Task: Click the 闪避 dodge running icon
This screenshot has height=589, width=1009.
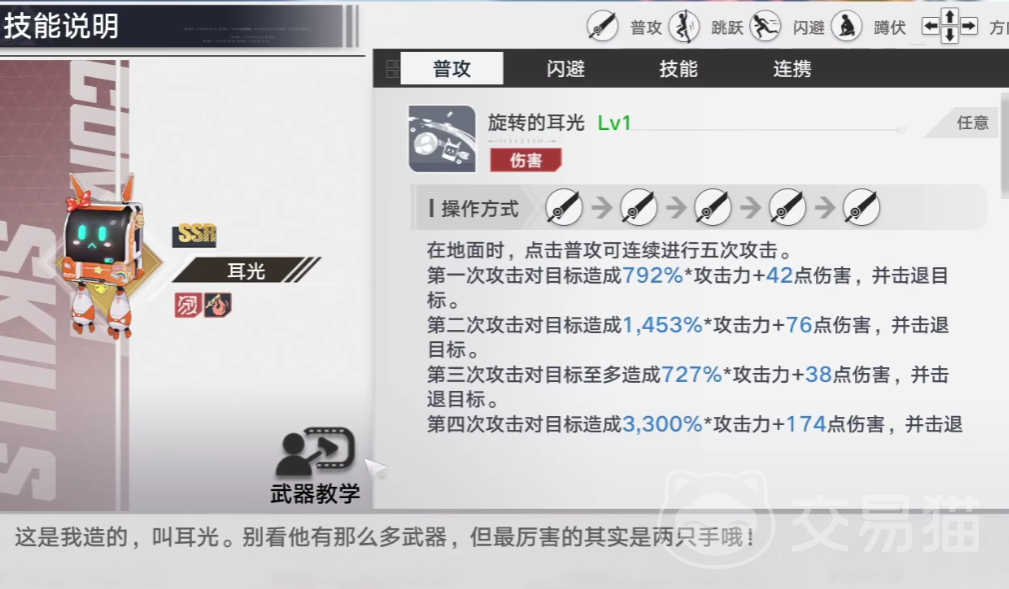Action: pyautogui.click(x=765, y=27)
